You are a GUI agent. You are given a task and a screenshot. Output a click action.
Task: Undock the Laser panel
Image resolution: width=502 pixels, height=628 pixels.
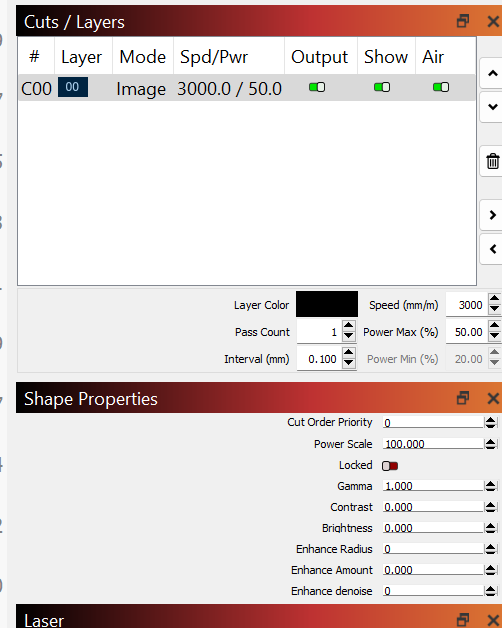click(x=463, y=620)
